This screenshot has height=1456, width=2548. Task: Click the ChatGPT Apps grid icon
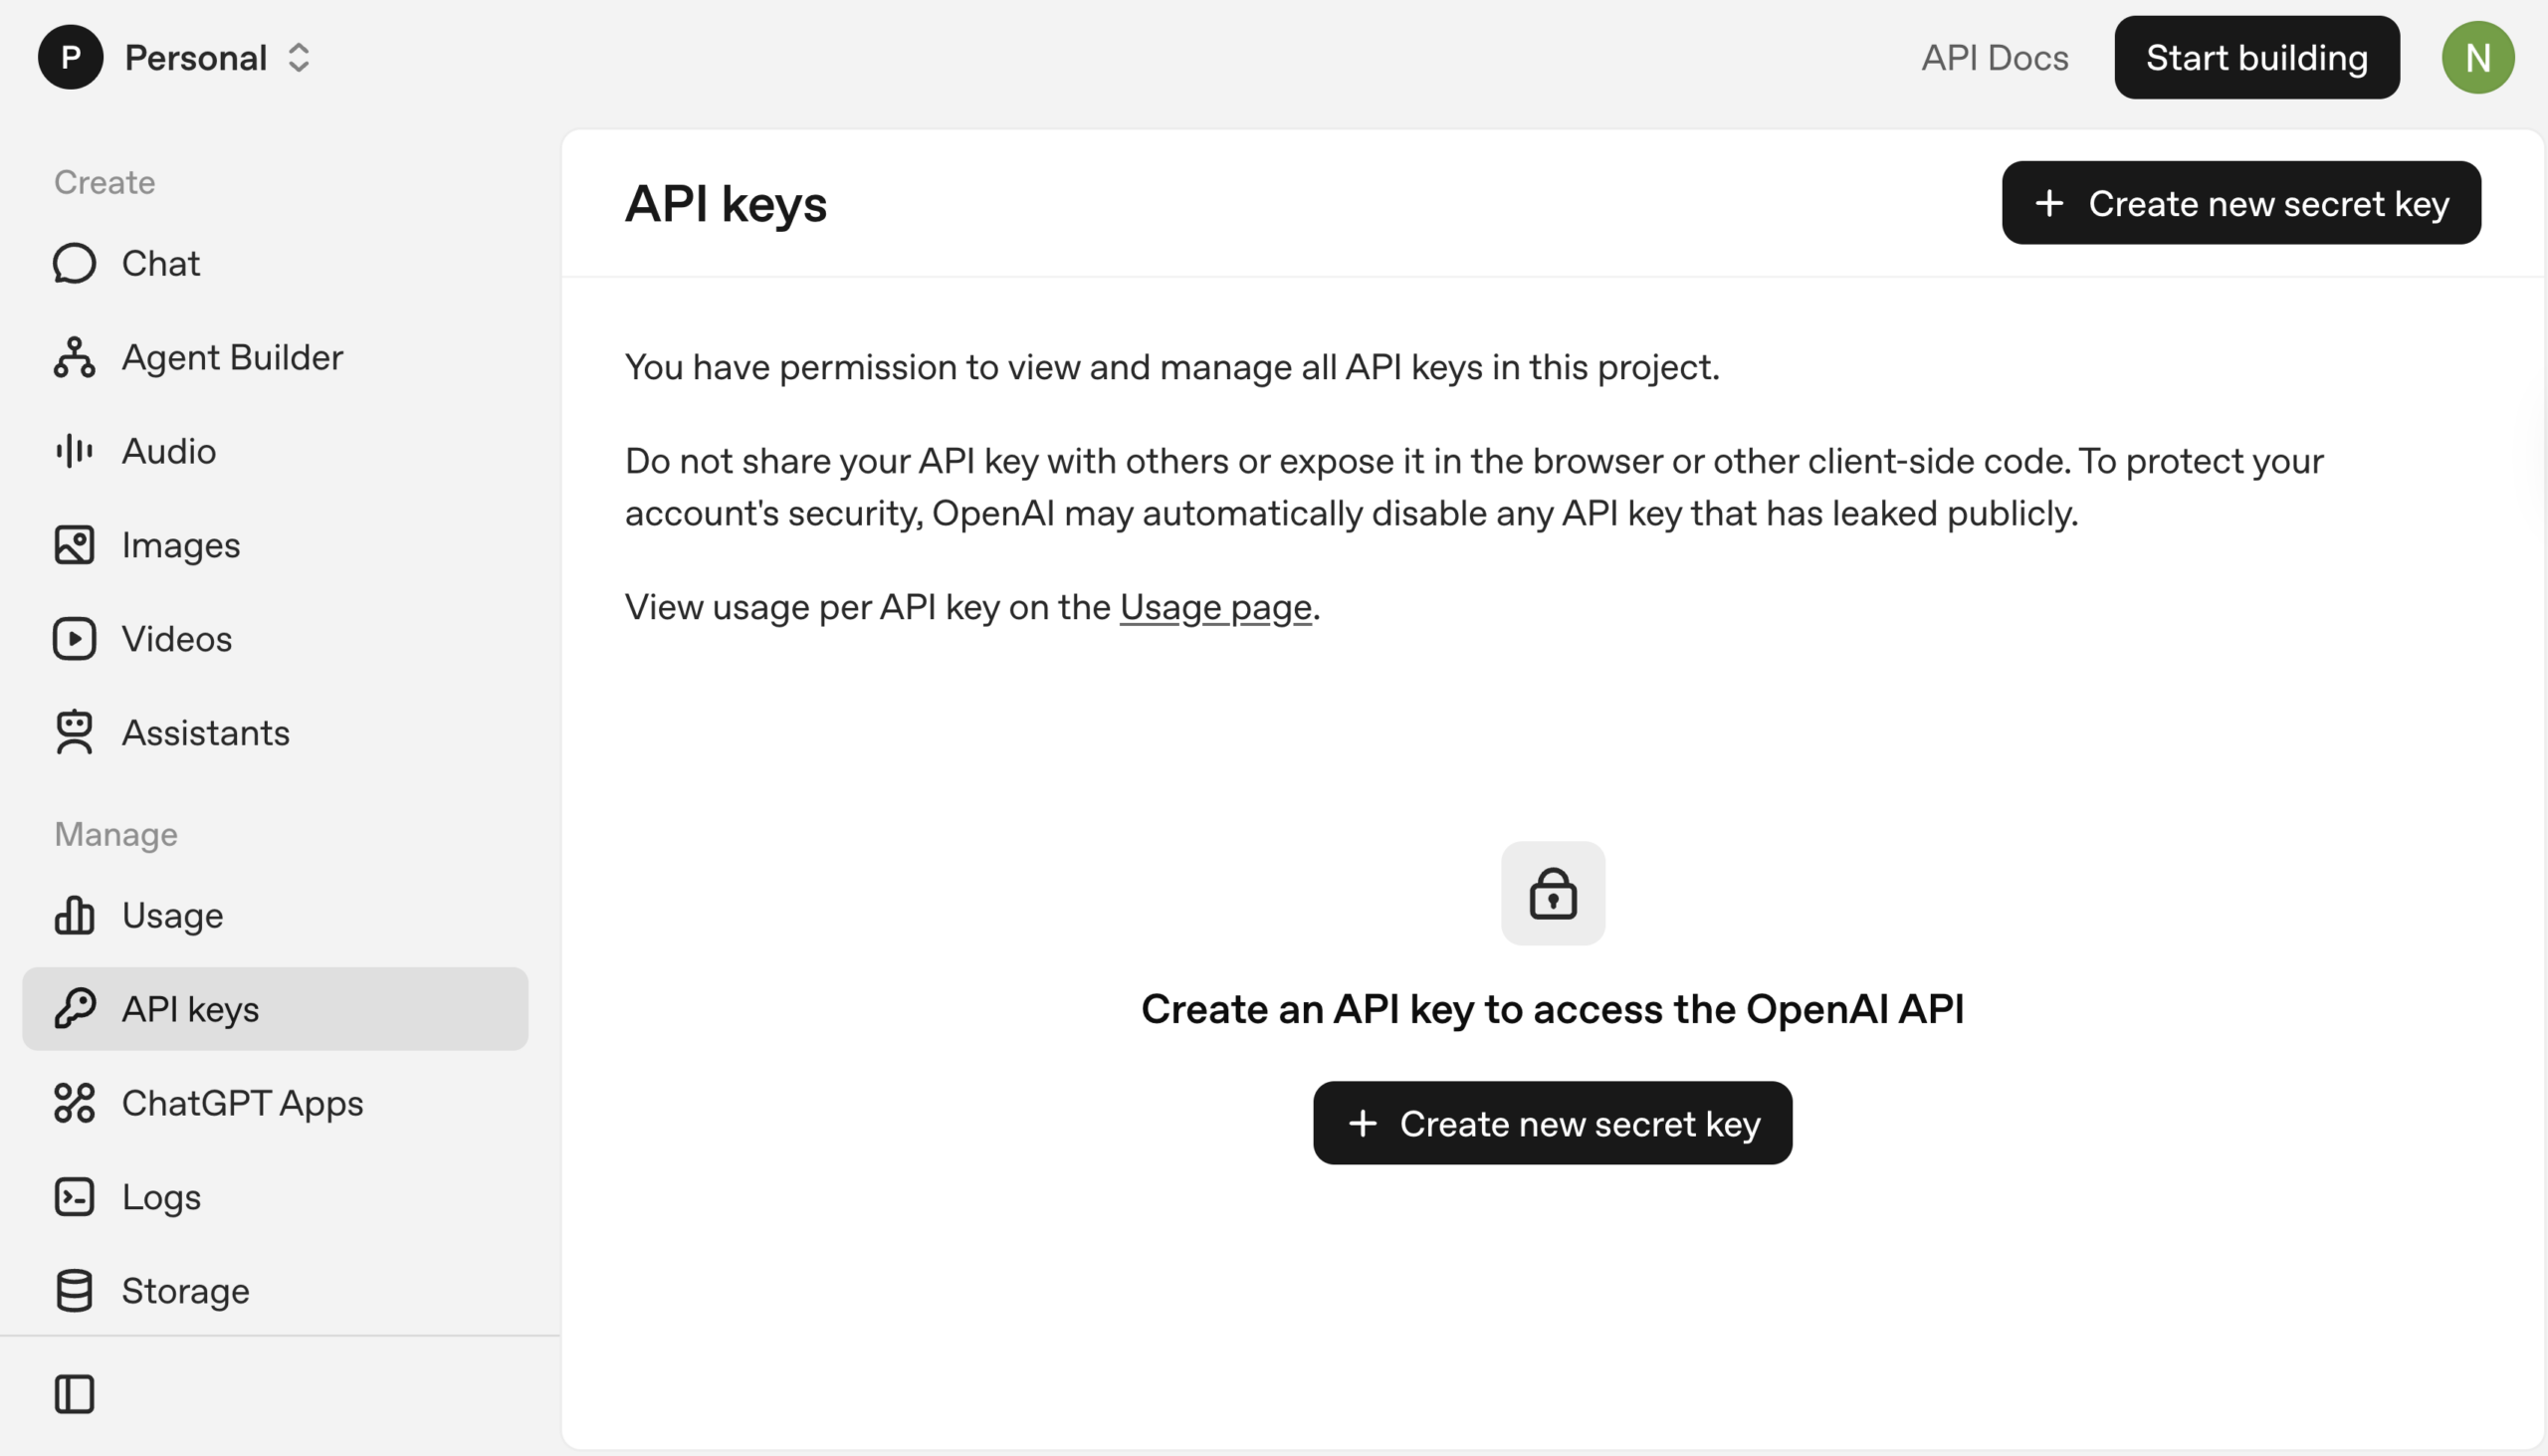tap(74, 1103)
